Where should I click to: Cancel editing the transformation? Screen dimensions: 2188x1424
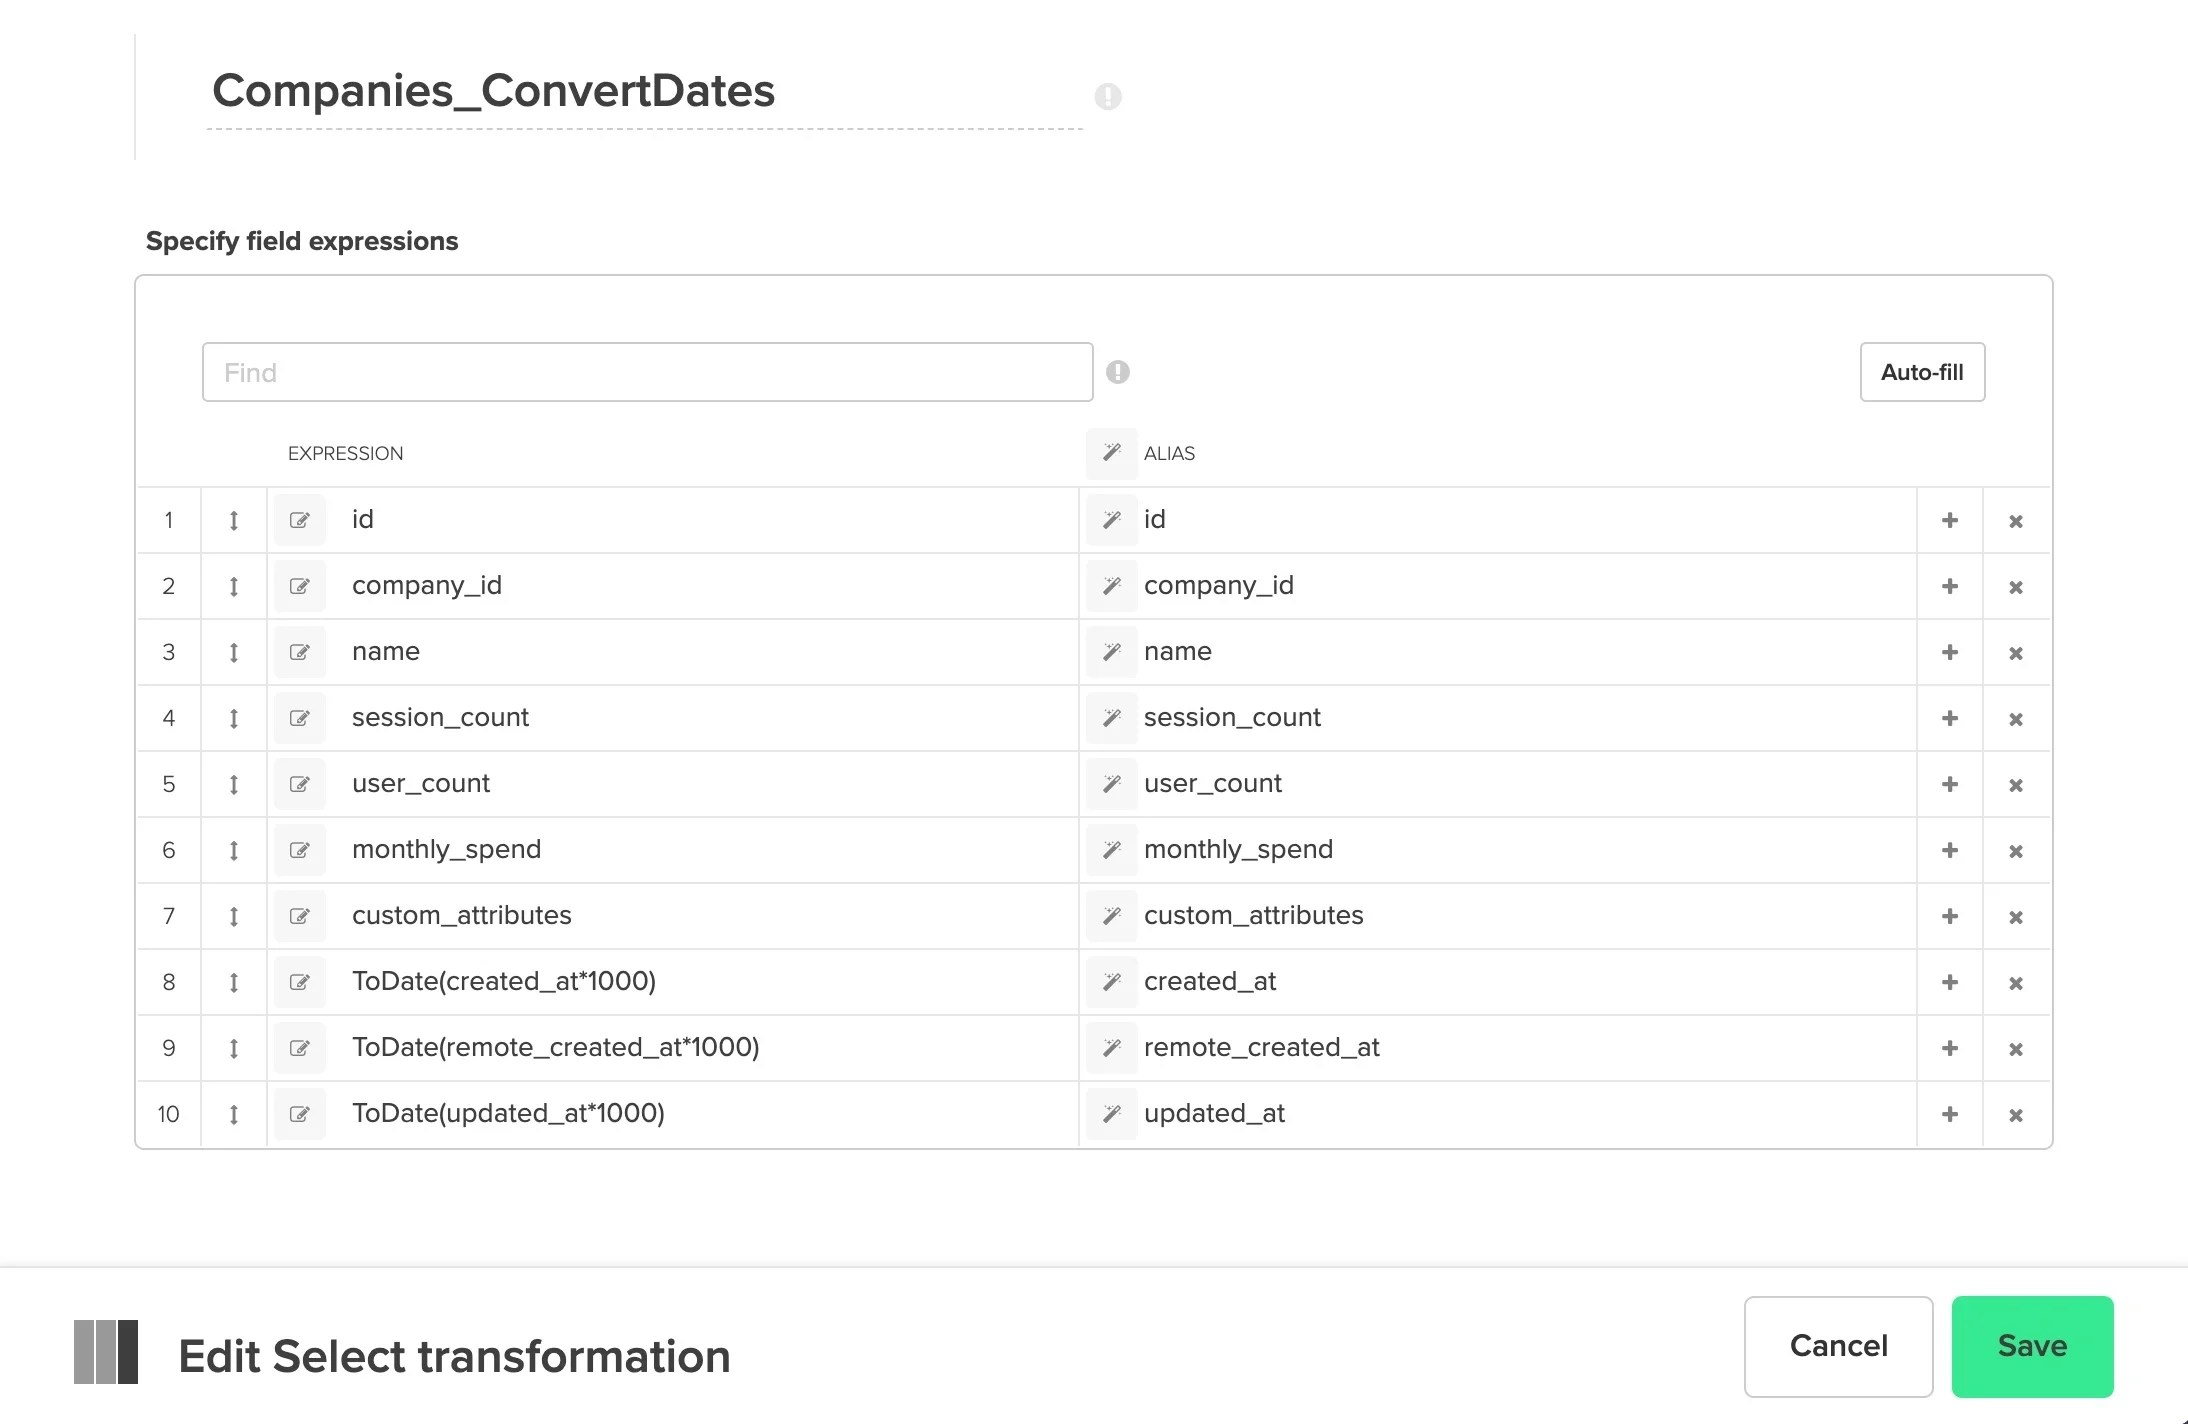click(x=1838, y=1346)
